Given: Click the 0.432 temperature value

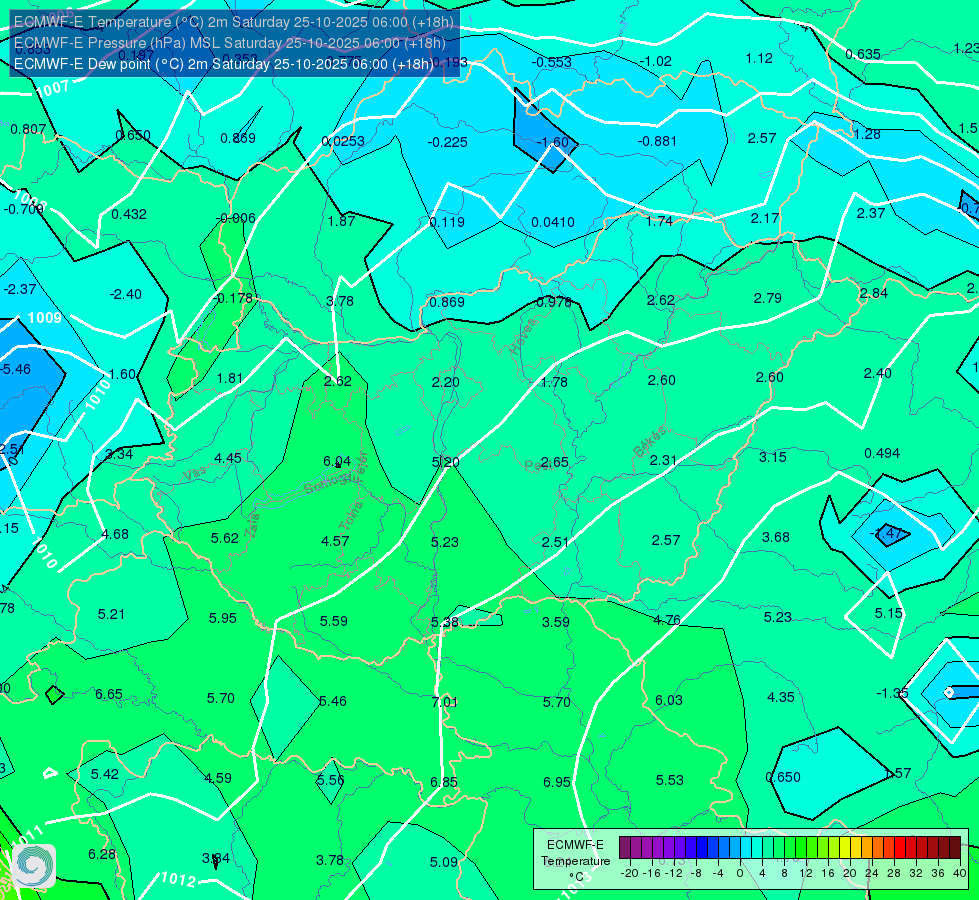Looking at the screenshot, I should [x=129, y=214].
